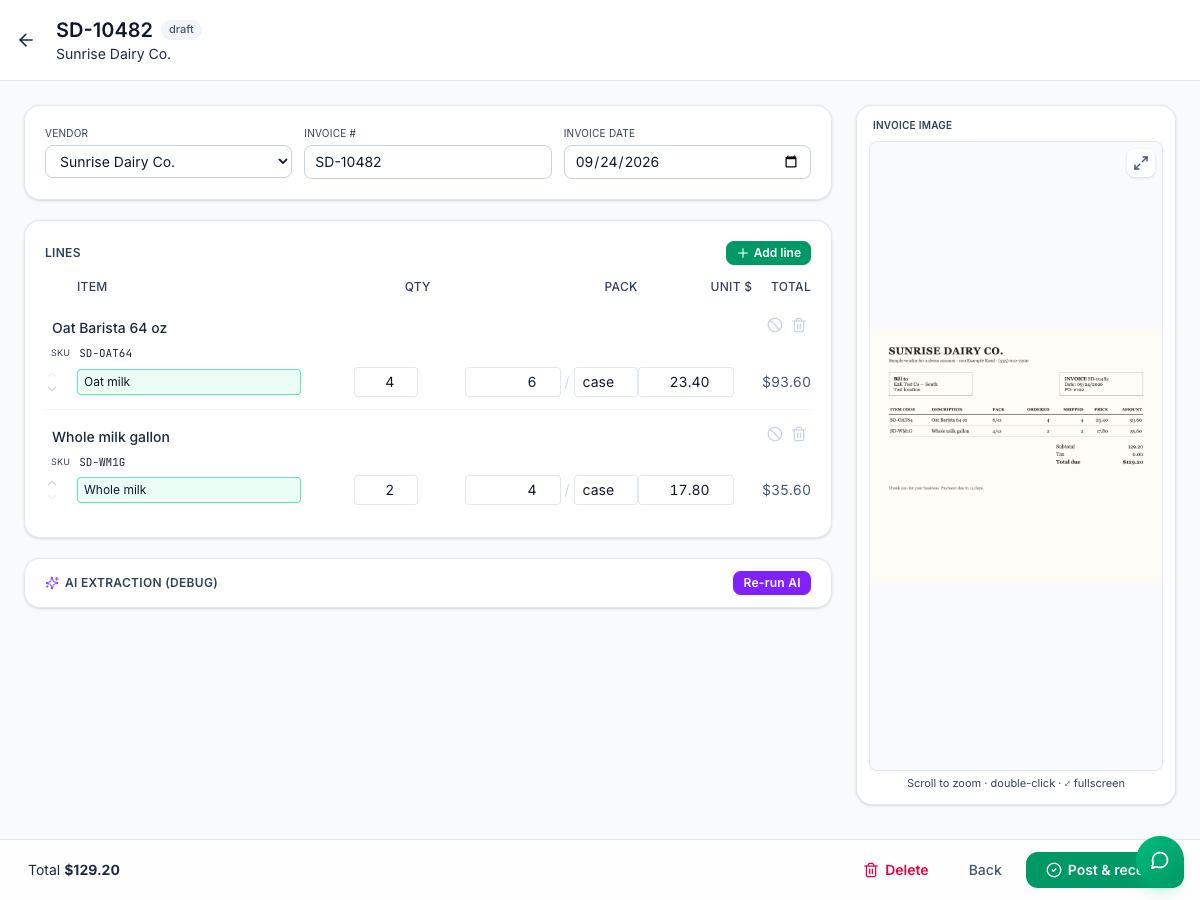
Task: Remove the Whole milk gallon line via trash
Action: click(x=799, y=434)
